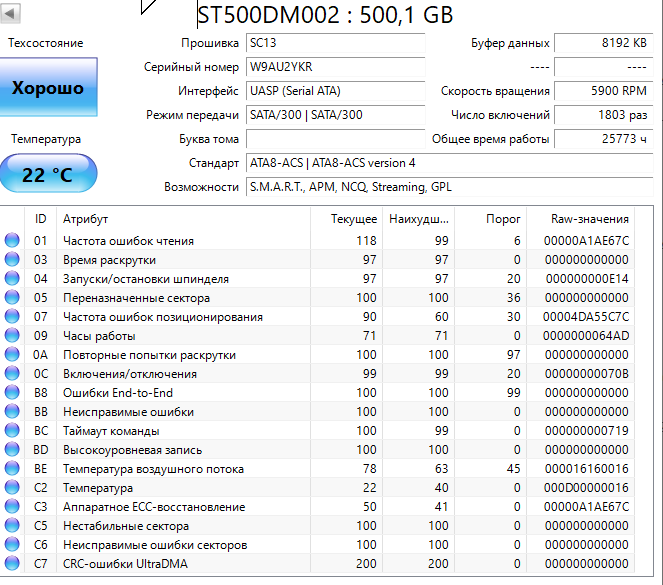Image resolution: width=663 pixels, height=585 pixels.
Task: Select firmware field showing SC13
Action: [x=336, y=43]
